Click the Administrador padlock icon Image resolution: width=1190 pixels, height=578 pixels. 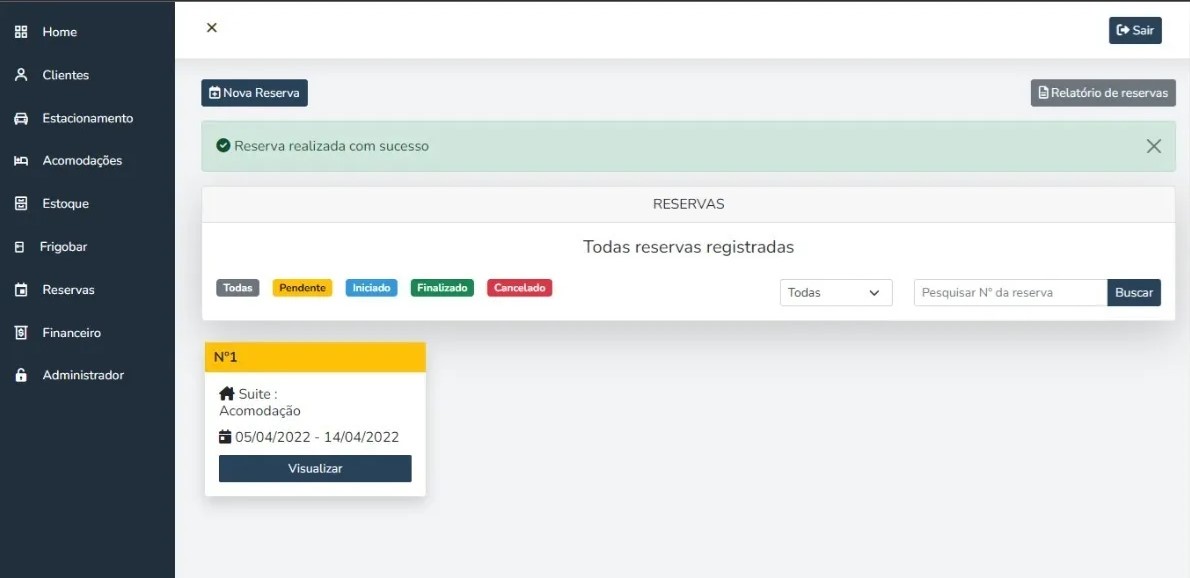[23, 374]
